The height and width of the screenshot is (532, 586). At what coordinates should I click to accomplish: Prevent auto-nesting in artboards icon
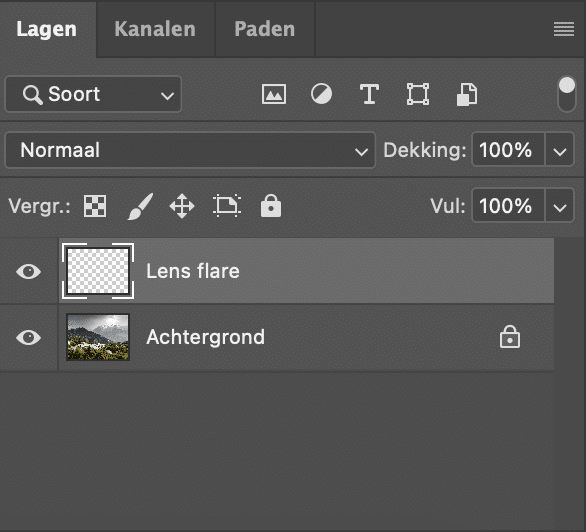227,205
